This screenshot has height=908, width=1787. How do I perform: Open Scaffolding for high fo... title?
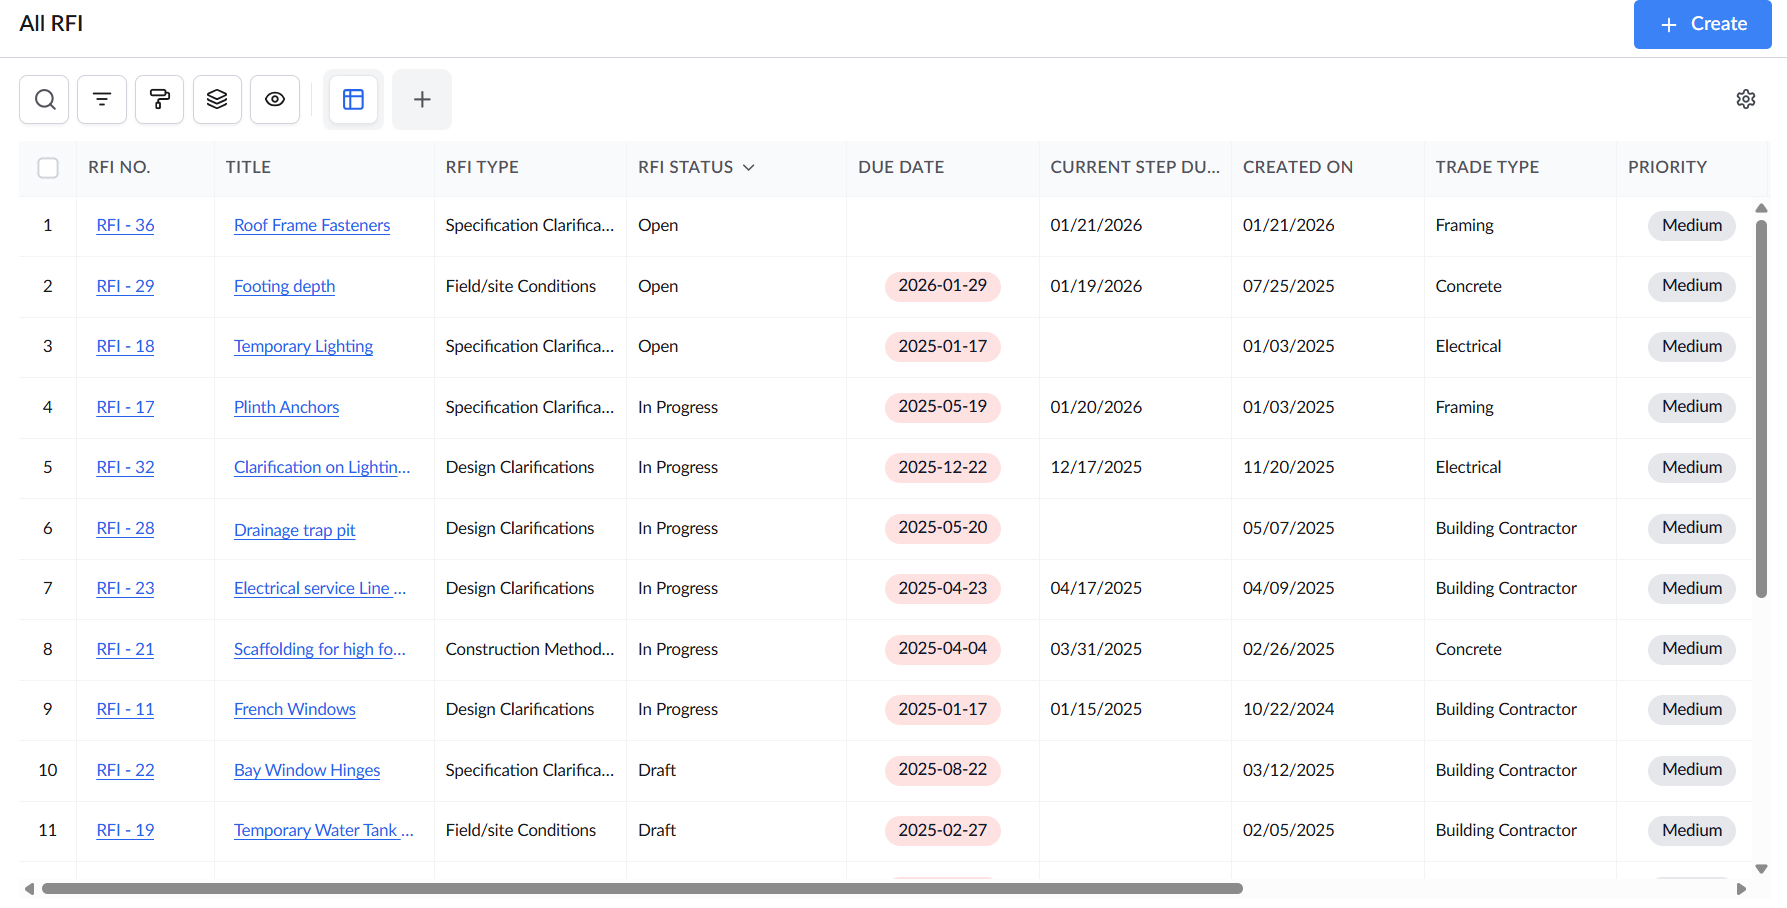(x=320, y=649)
